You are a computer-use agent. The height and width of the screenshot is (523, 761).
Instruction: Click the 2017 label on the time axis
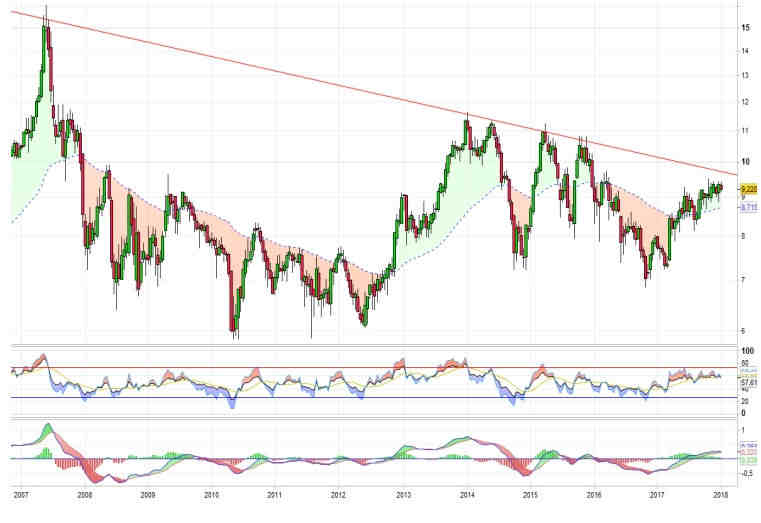tap(657, 495)
